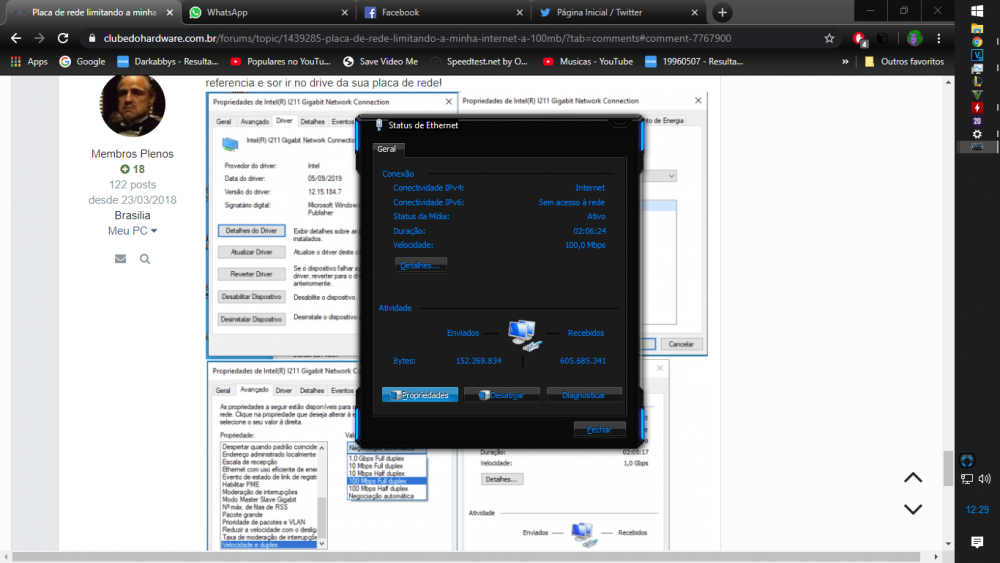Expand the Meu PC dropdown
Screen dimensions: 1000x563
coord(132,231)
